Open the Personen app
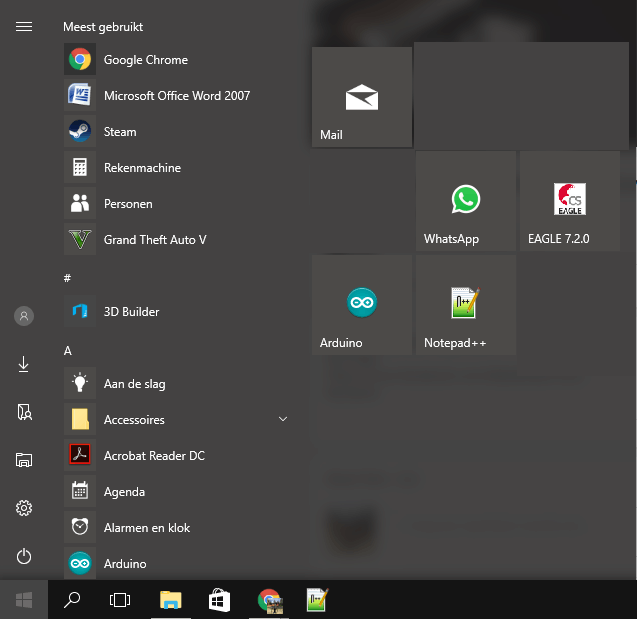This screenshot has height=619, width=637. click(178, 203)
